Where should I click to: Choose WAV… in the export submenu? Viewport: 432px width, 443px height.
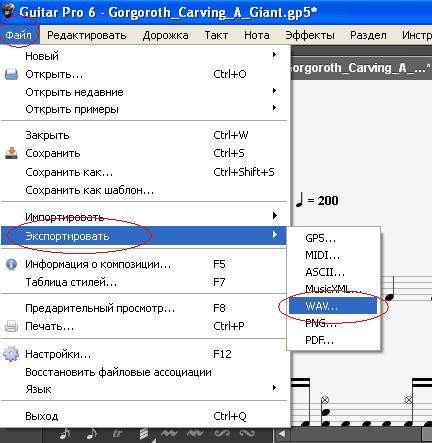[x=333, y=306]
